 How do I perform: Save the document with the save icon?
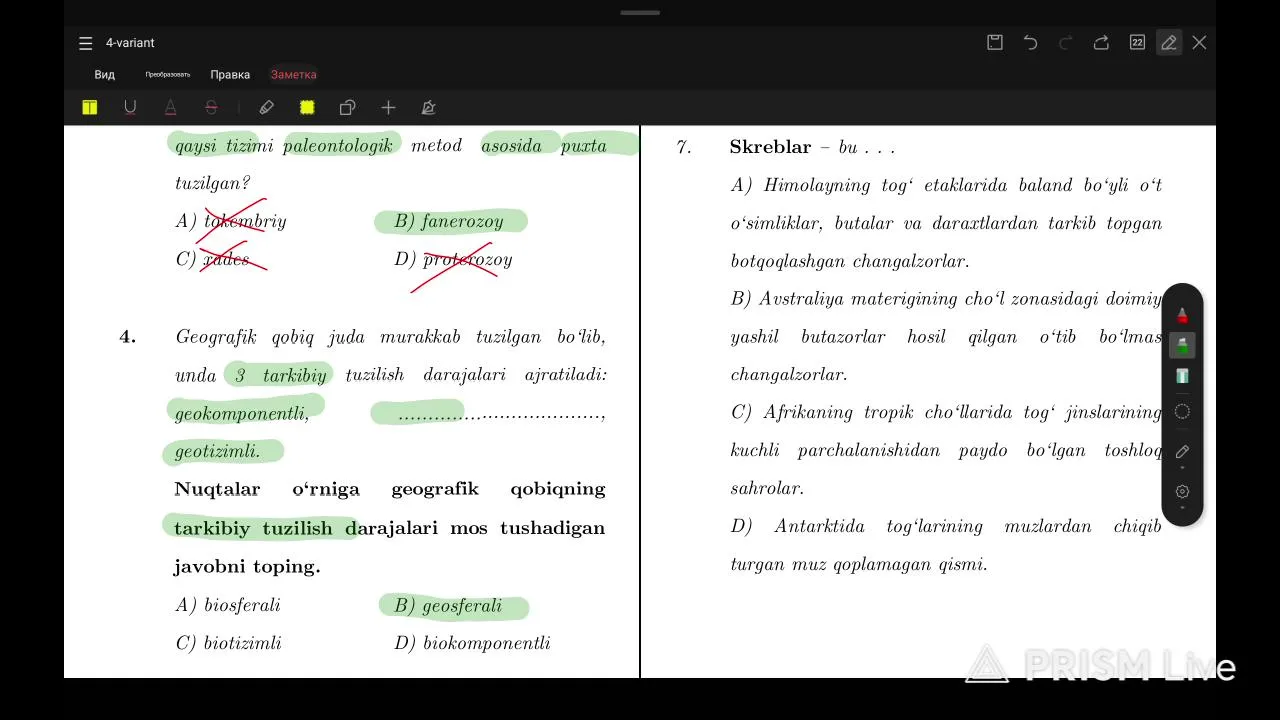pyautogui.click(x=995, y=42)
